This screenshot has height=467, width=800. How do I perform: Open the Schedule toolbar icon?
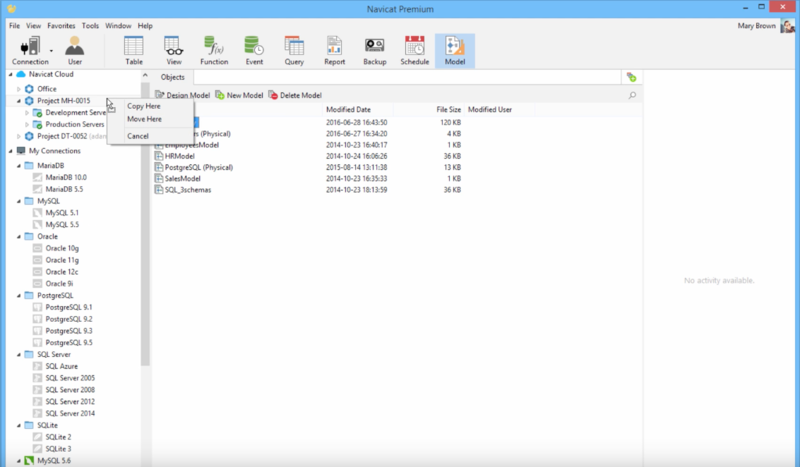tap(414, 51)
